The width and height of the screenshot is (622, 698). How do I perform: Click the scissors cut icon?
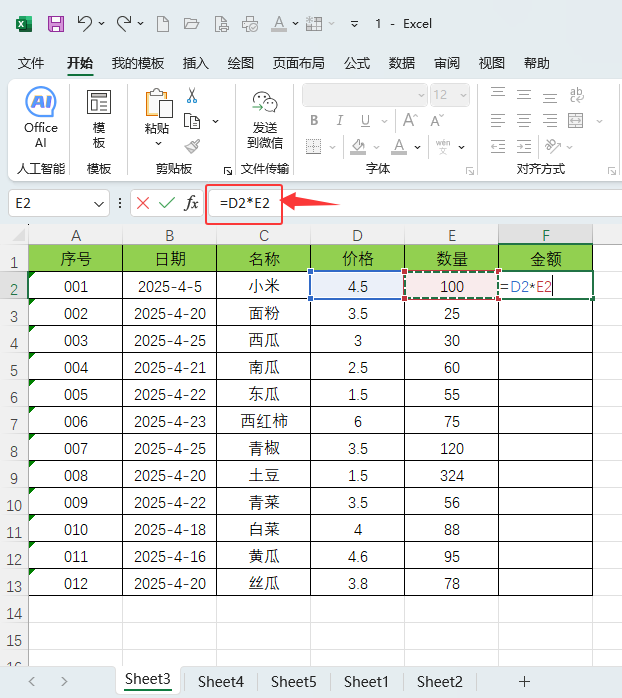pos(192,95)
